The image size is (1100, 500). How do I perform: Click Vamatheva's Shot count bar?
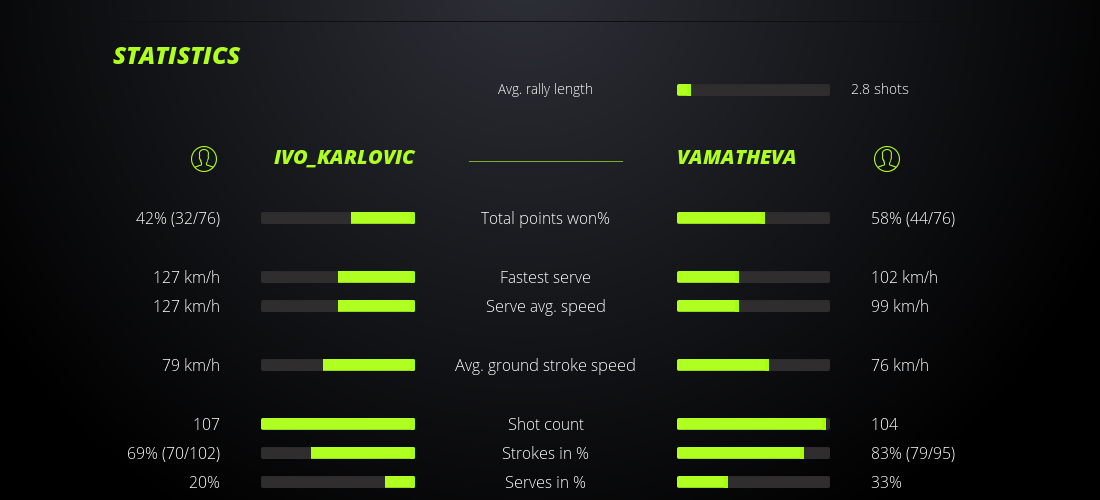point(753,424)
